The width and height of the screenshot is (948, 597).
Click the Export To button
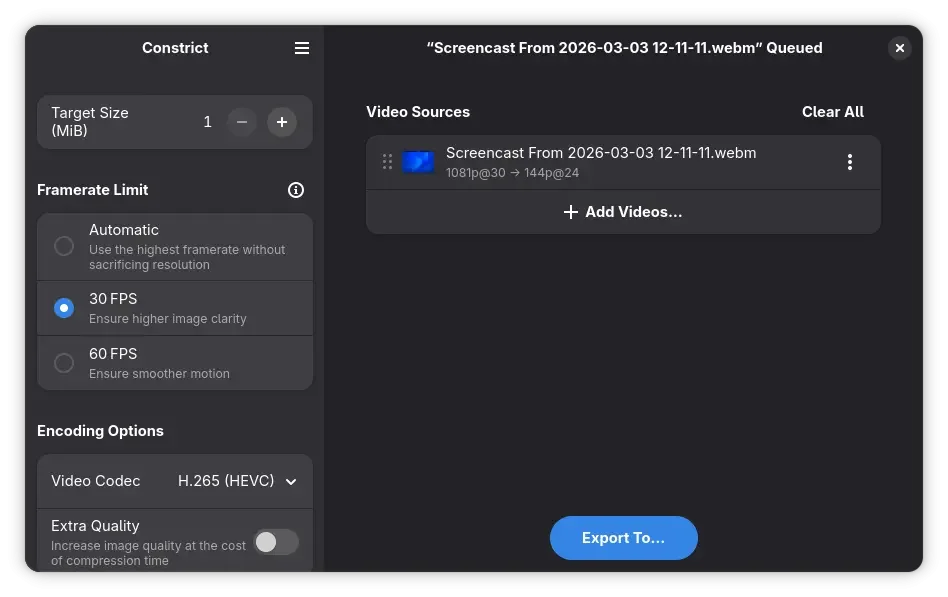(623, 538)
